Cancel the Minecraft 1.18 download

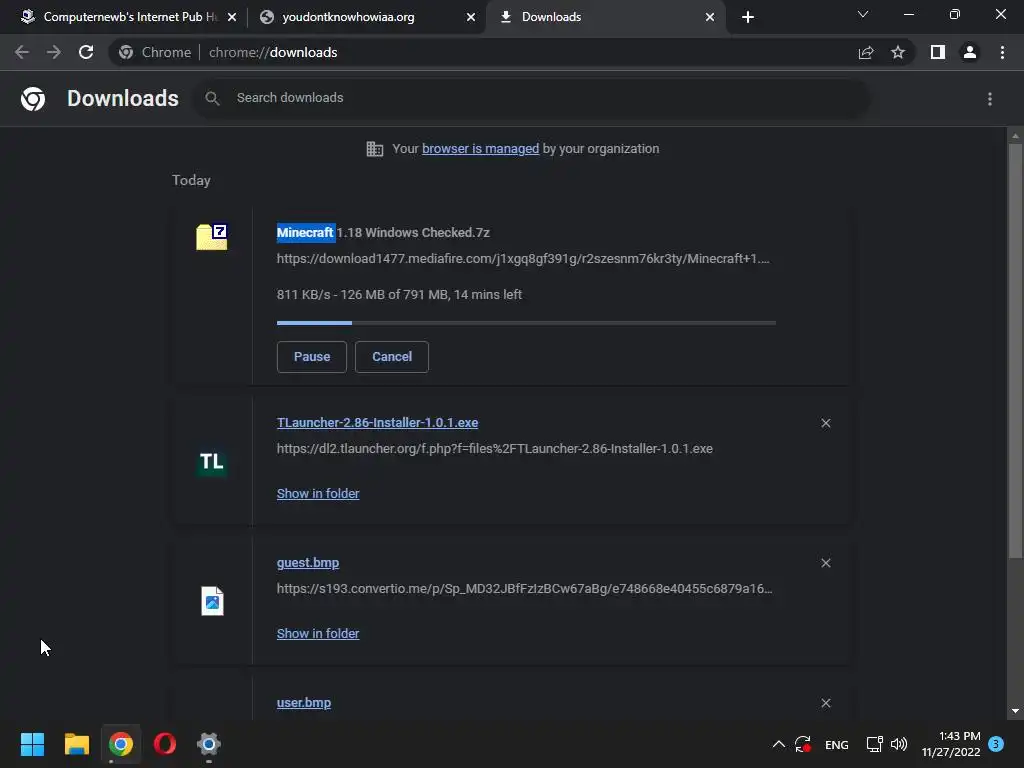click(392, 357)
